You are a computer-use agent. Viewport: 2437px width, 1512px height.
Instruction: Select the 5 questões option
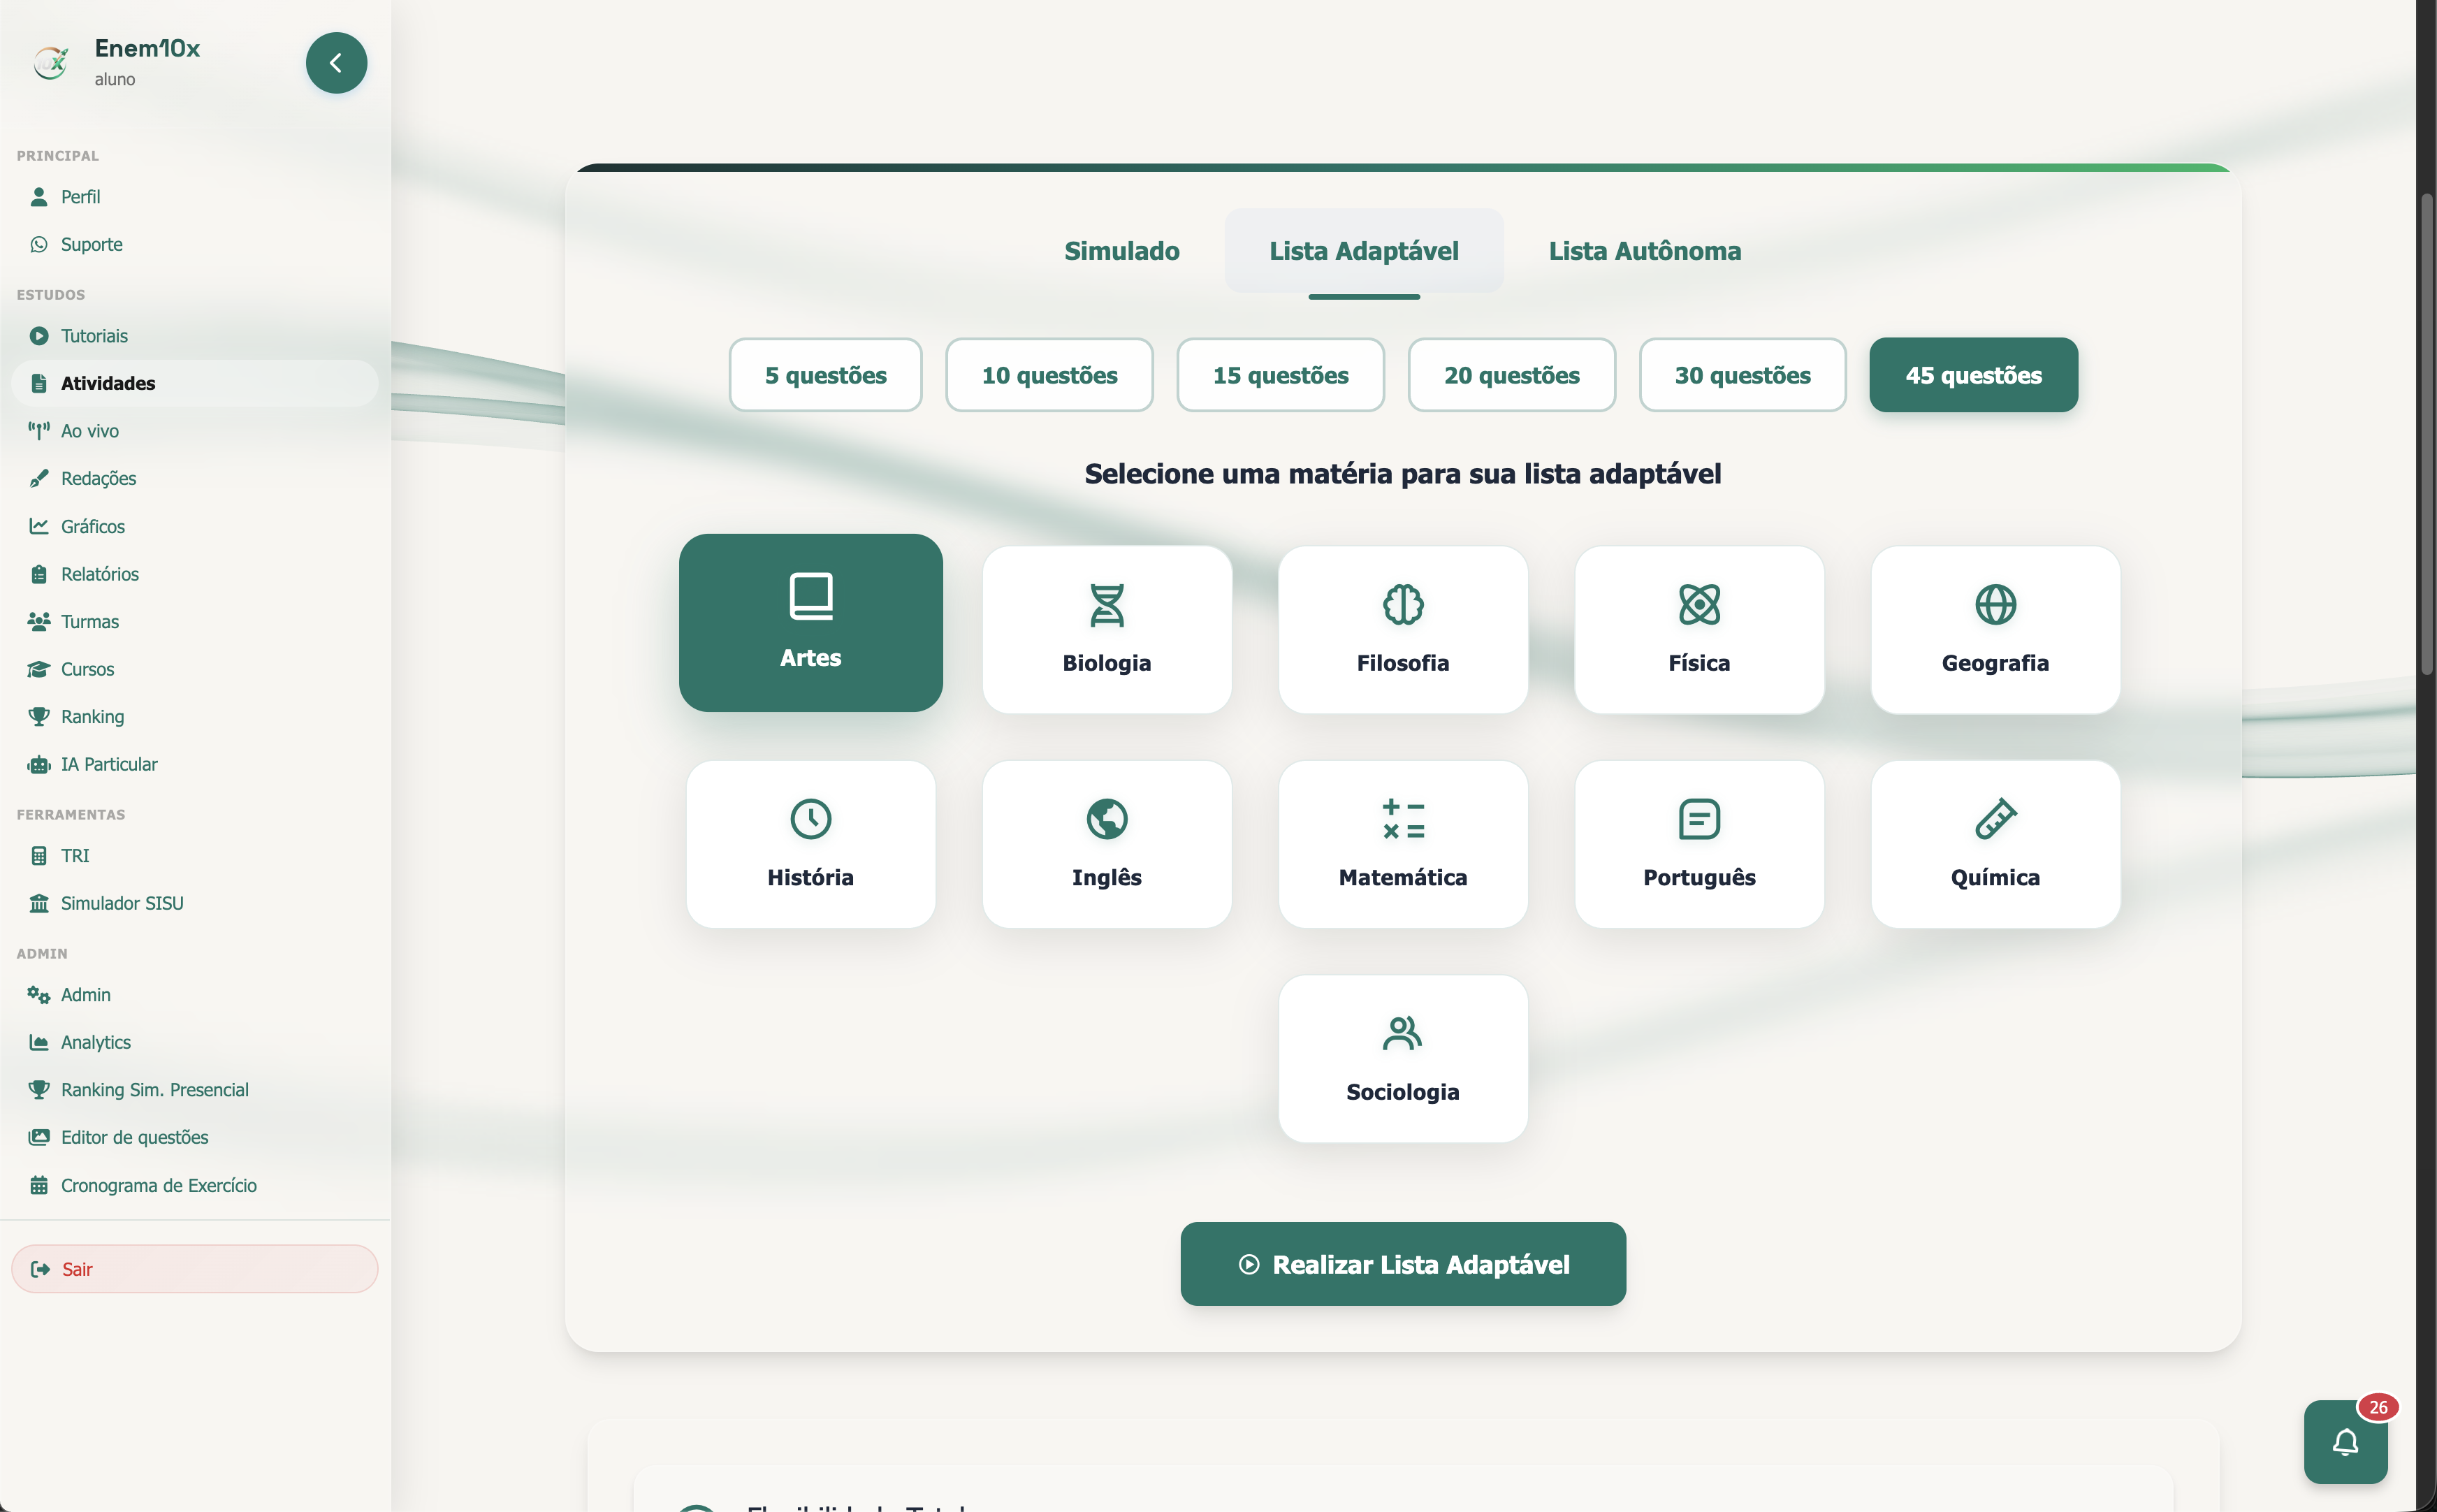[x=825, y=375]
